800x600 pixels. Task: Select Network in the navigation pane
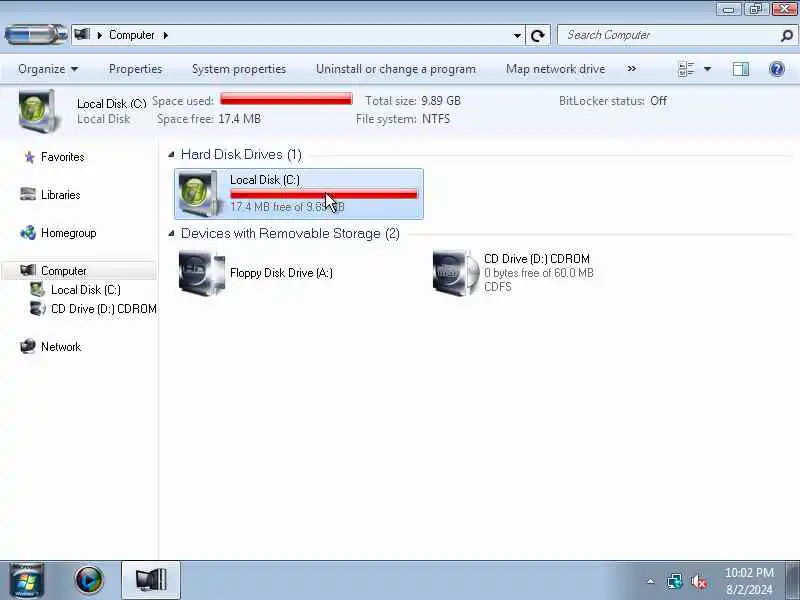tap(61, 347)
